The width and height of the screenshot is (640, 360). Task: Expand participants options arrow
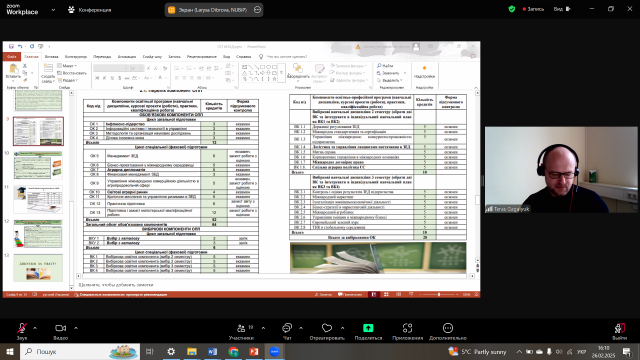(263, 328)
